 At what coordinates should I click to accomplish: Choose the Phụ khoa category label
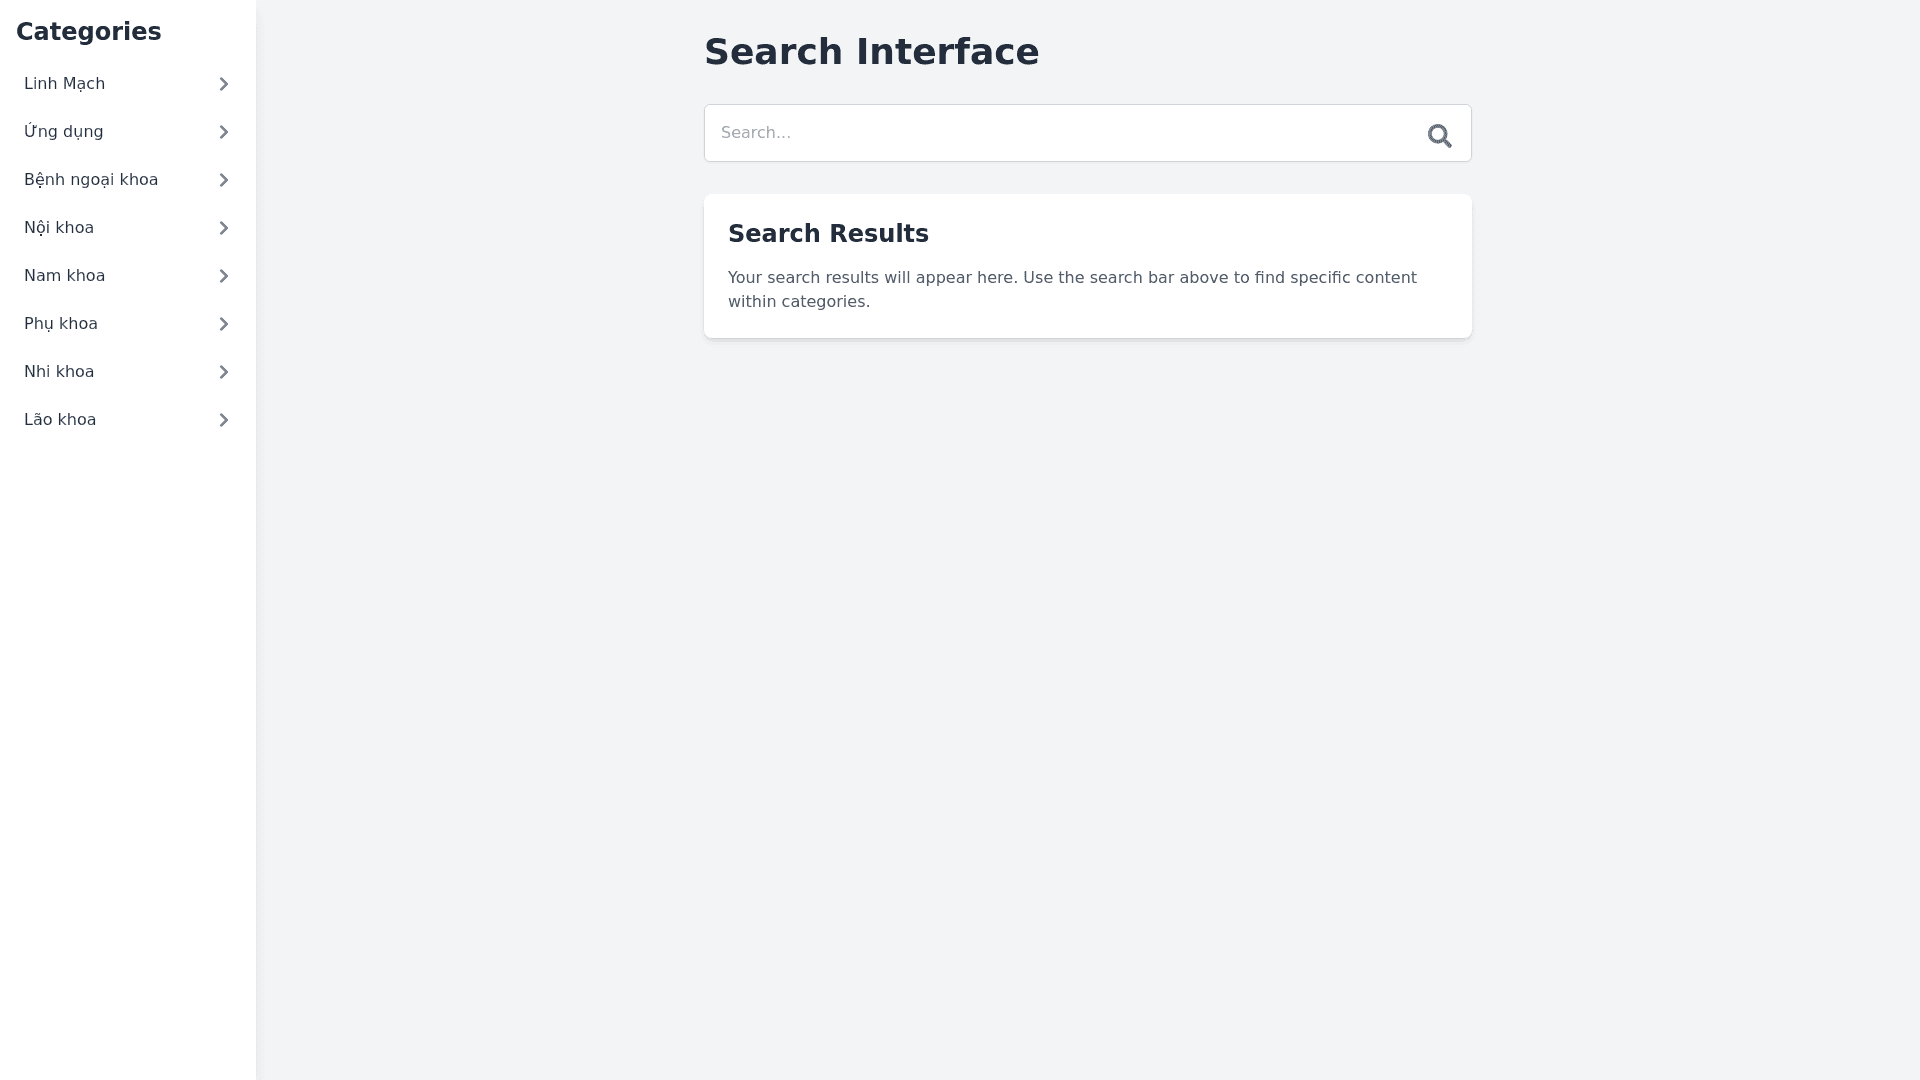61,324
